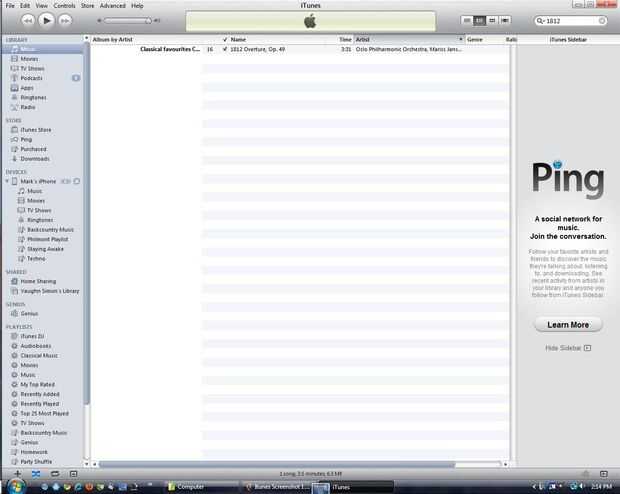The image size is (620, 494).
Task: Open Apps in the sidebar
Action: point(27,88)
